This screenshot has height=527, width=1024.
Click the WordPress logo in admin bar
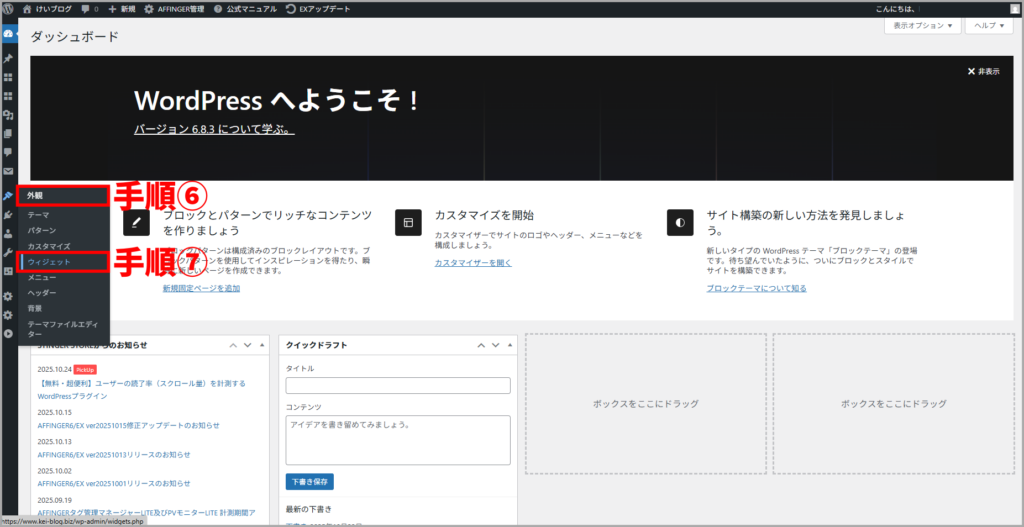point(8,8)
